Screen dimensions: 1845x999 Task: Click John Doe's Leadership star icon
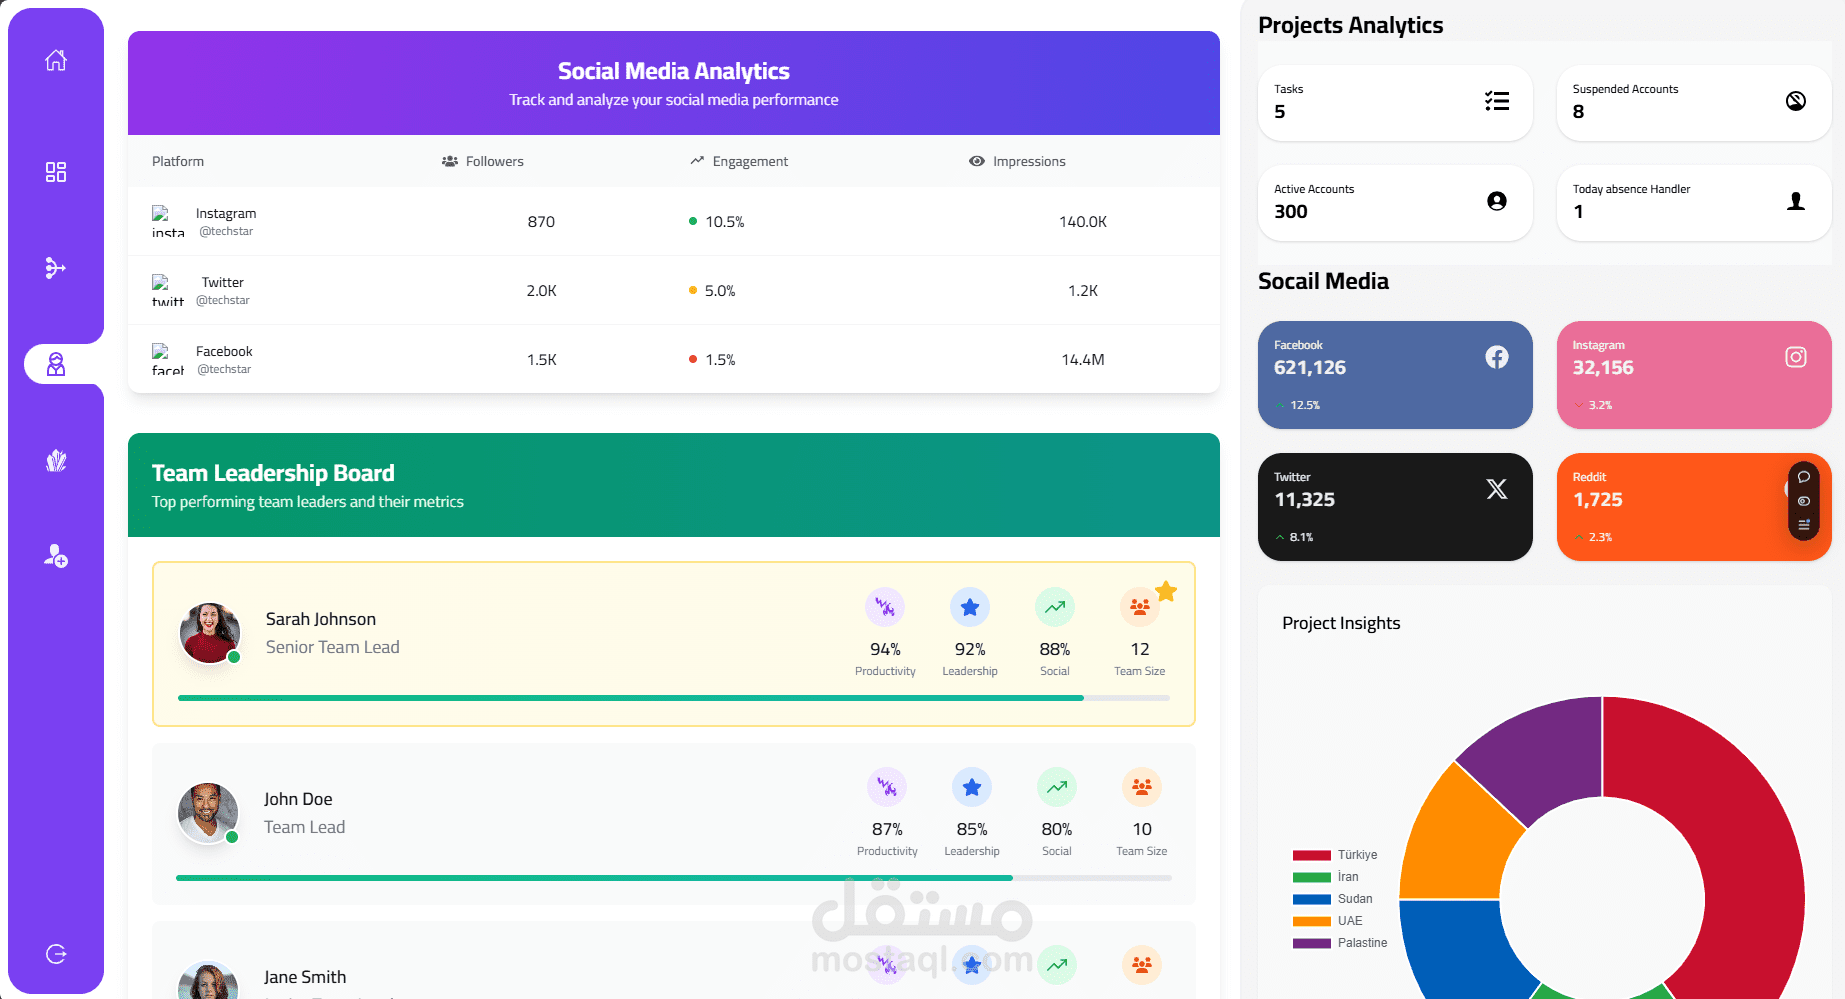point(972,787)
